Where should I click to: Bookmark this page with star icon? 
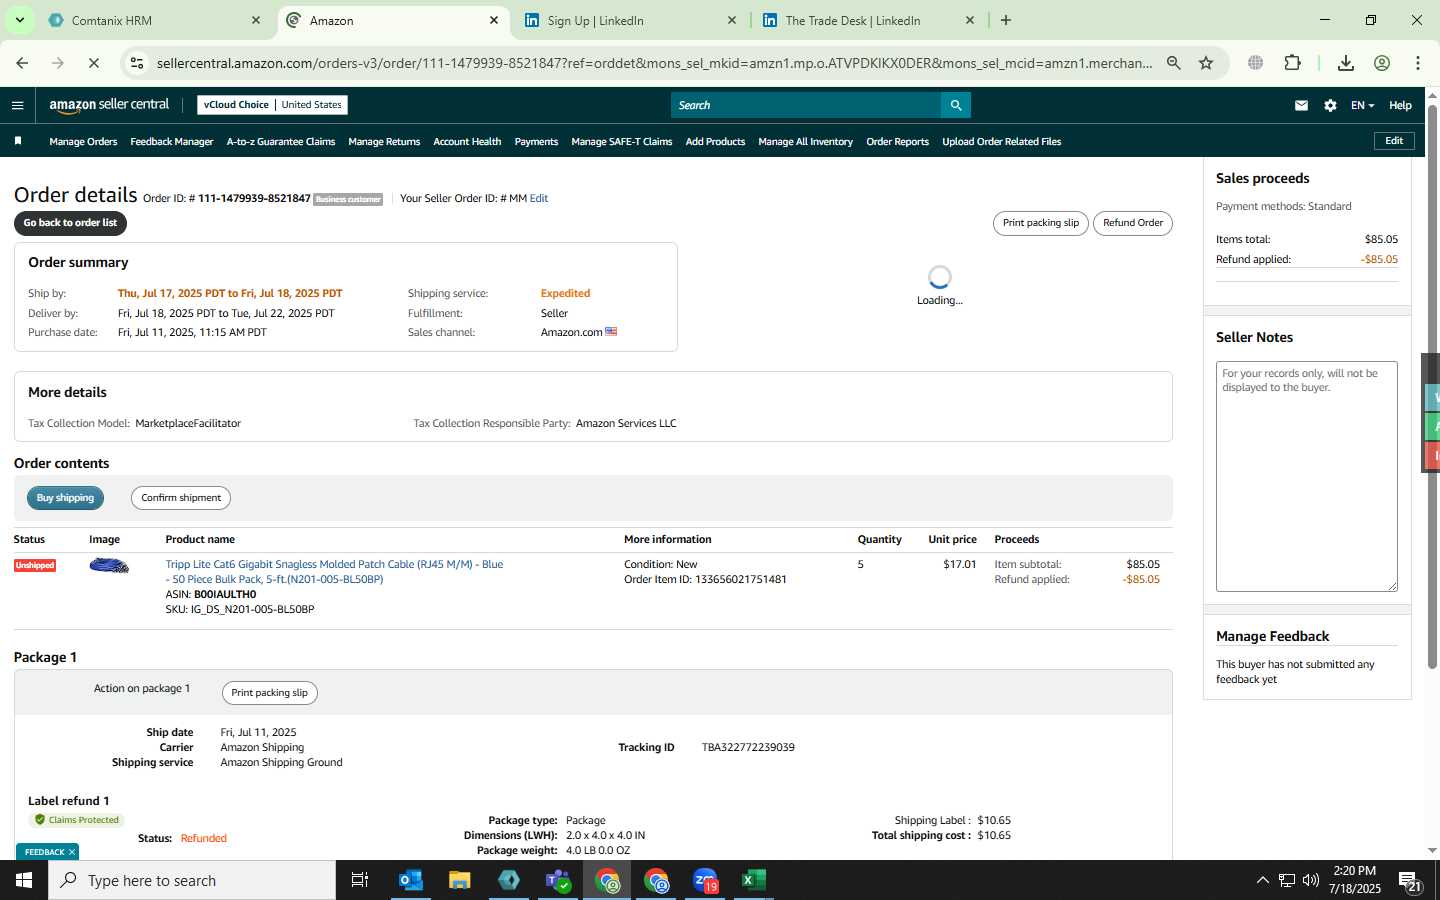(x=1206, y=63)
